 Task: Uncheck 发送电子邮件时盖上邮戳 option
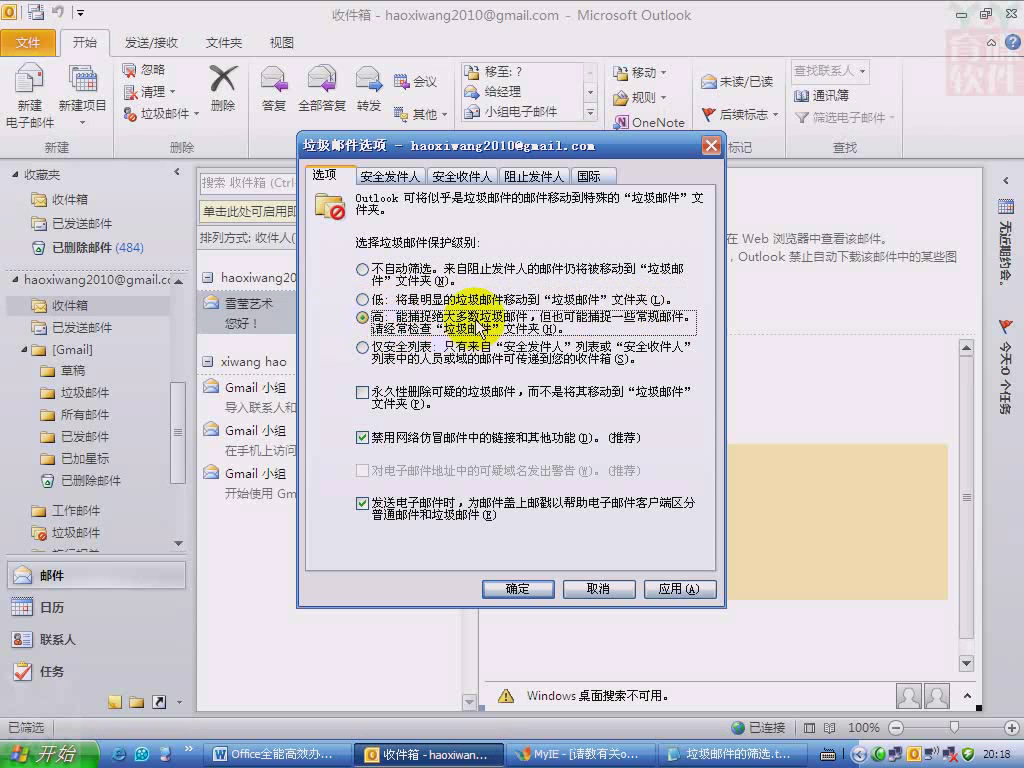(362, 503)
